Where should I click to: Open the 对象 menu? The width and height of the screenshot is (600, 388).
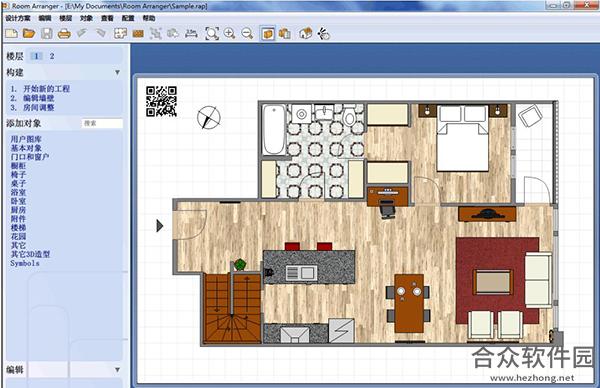point(86,18)
